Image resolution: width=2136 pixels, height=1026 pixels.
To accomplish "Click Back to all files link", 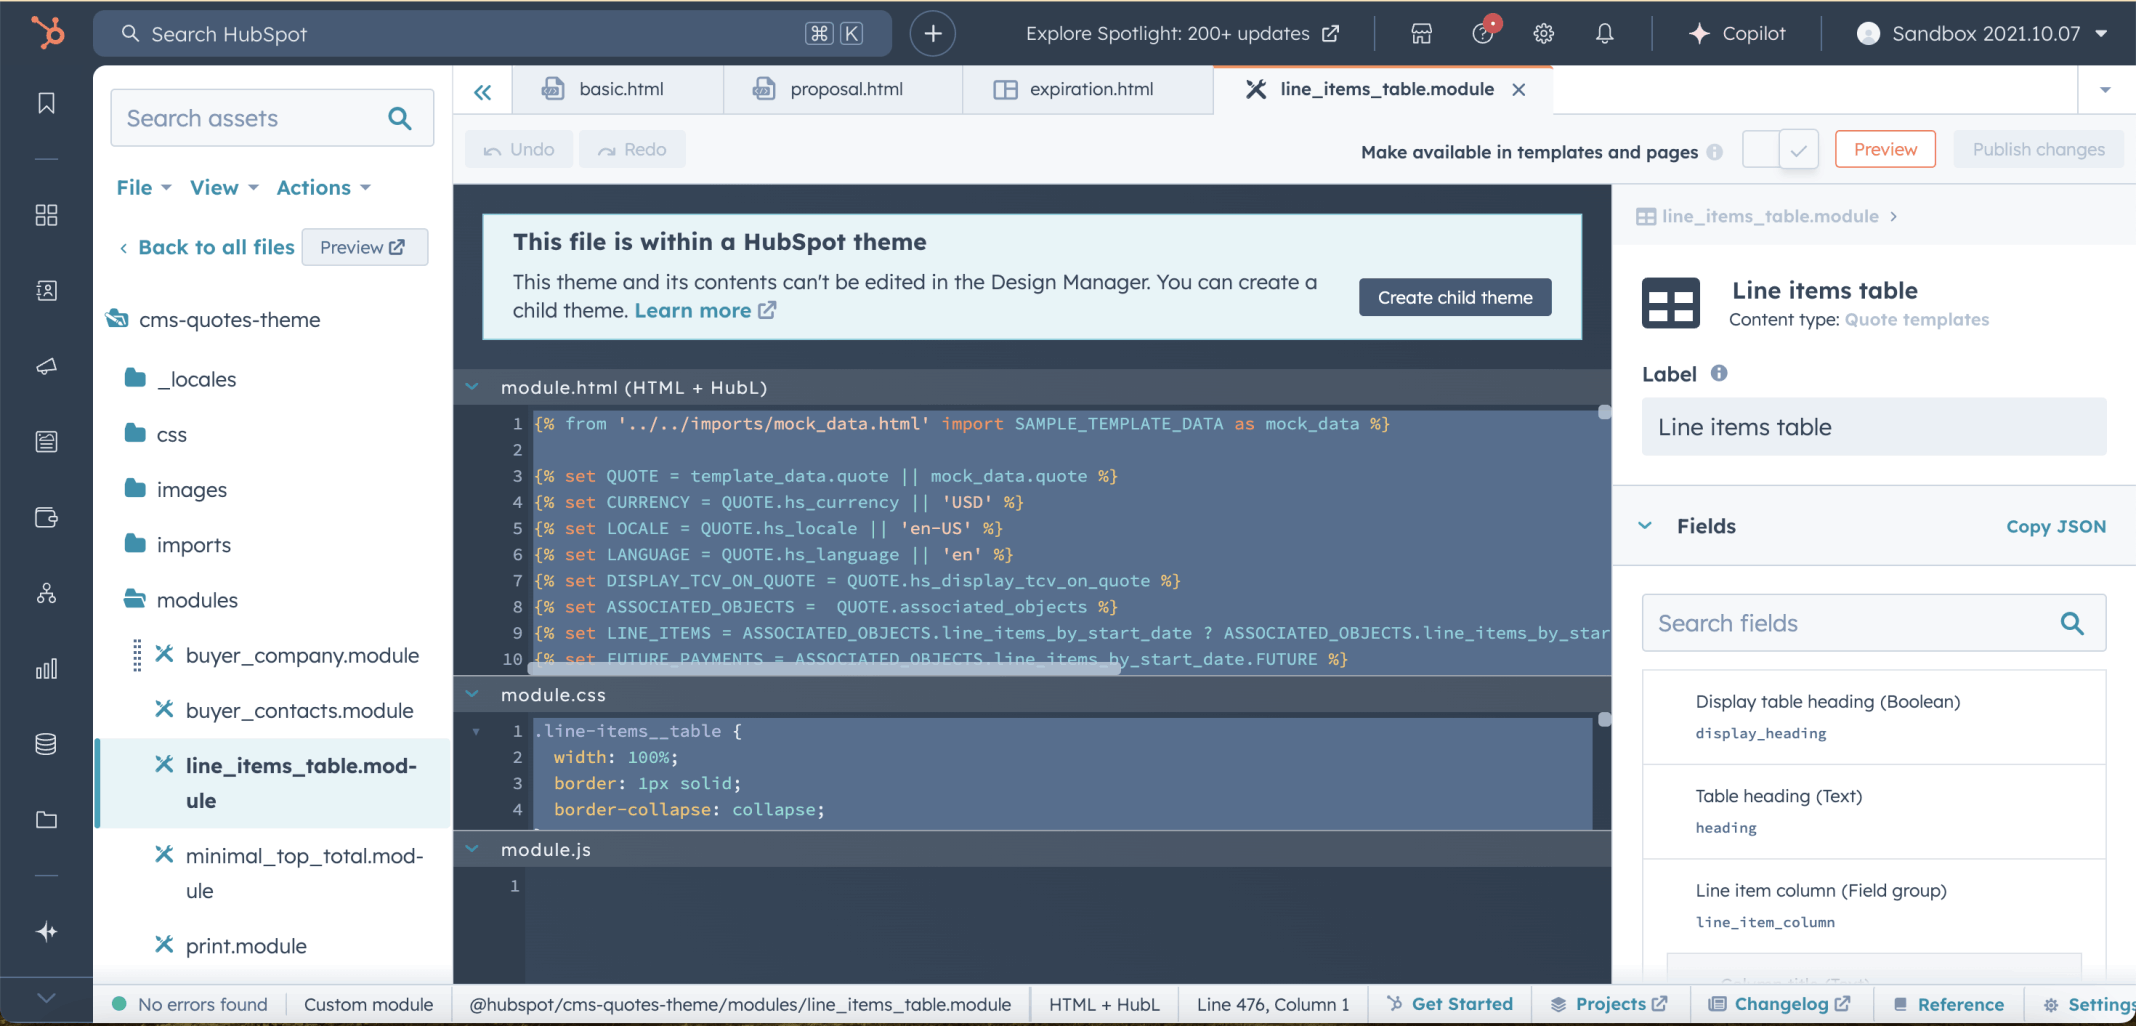I will [206, 247].
